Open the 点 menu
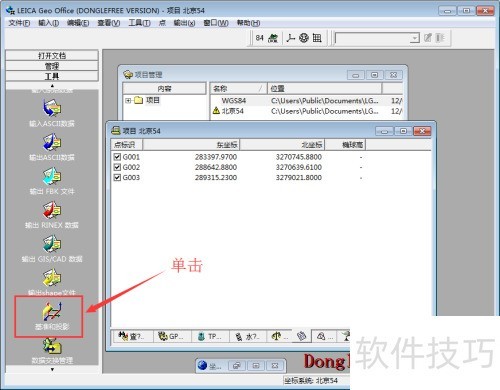This screenshot has height=390, width=500. coord(162,23)
